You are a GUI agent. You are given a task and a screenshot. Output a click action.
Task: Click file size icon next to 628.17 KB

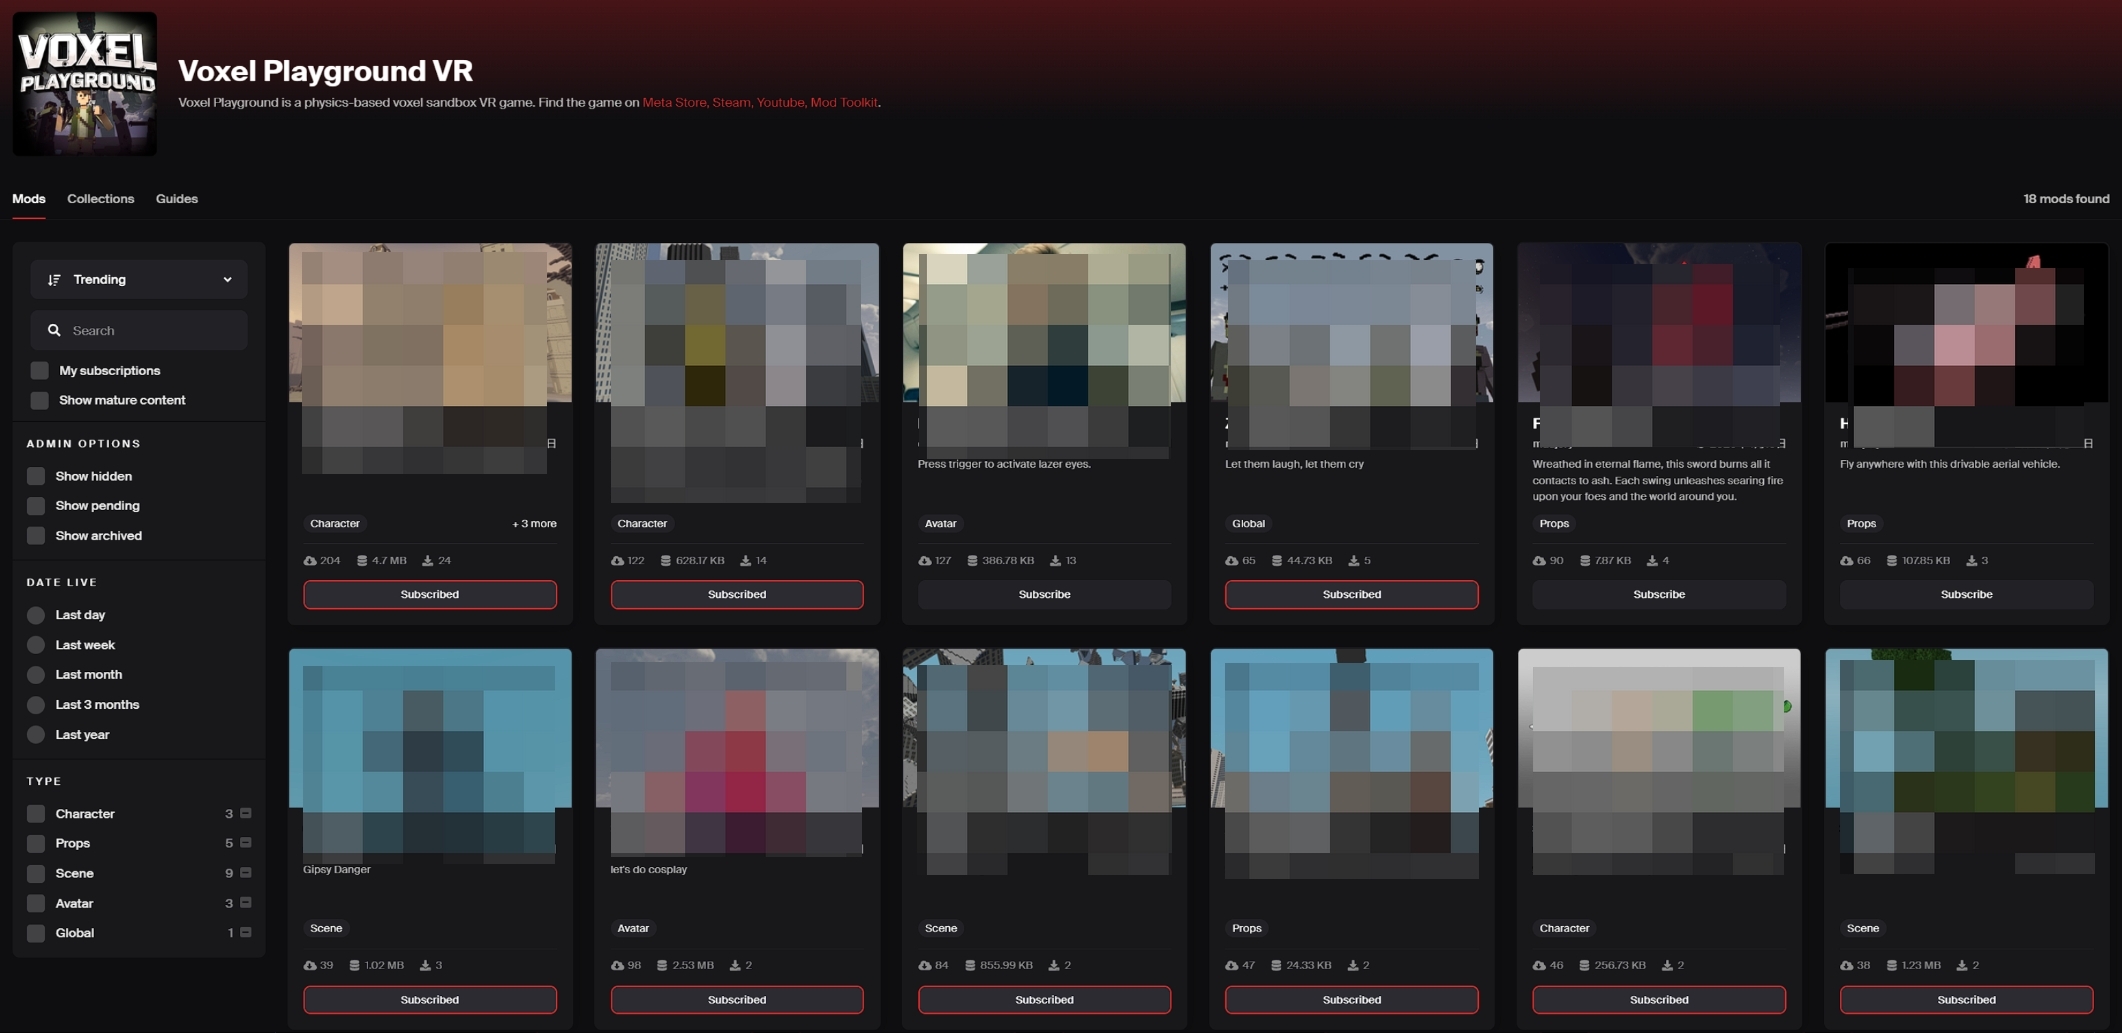666,561
